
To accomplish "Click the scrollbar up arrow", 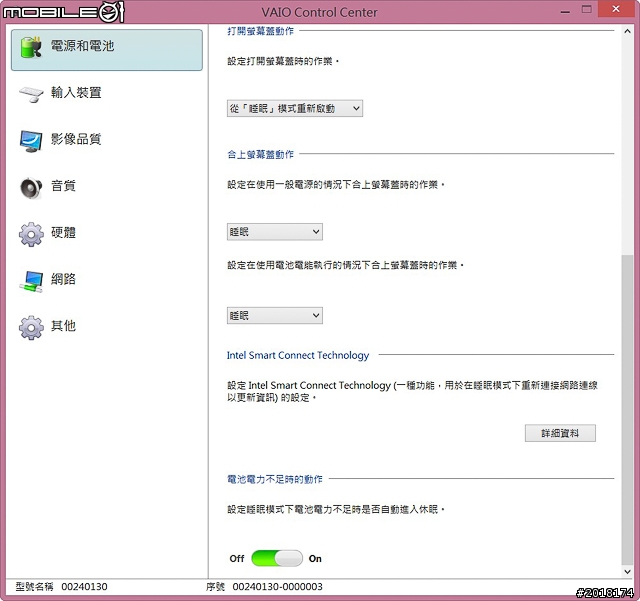I will click(x=627, y=31).
